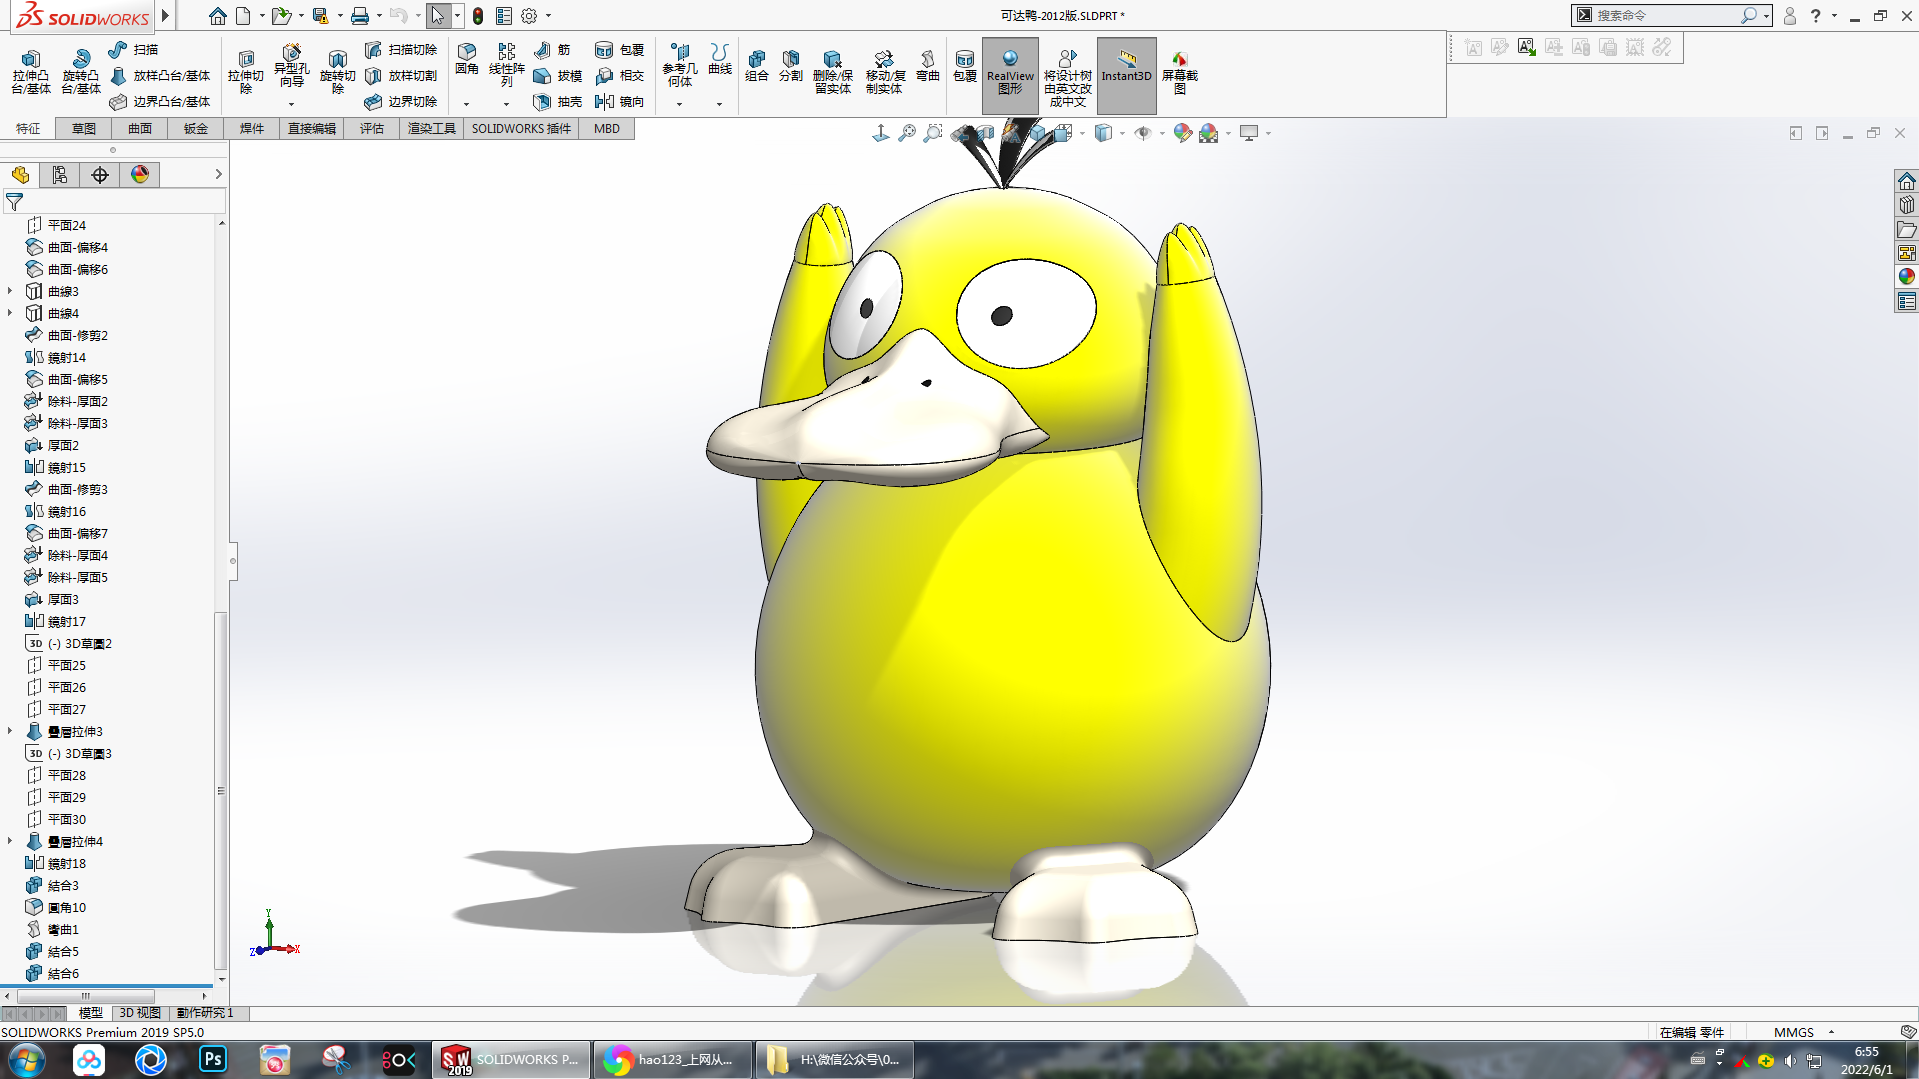This screenshot has height=1079, width=1919.
Task: Expand the 疊層拉伸4 tree item
Action: [10, 841]
